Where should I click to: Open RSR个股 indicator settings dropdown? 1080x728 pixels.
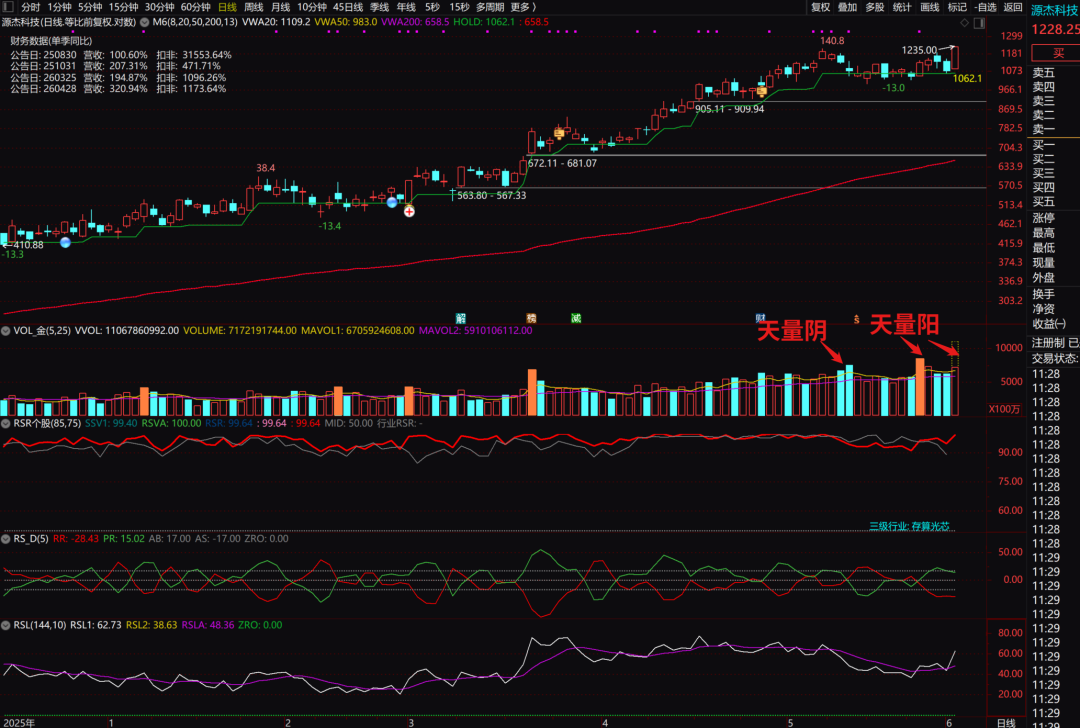pos(6,423)
